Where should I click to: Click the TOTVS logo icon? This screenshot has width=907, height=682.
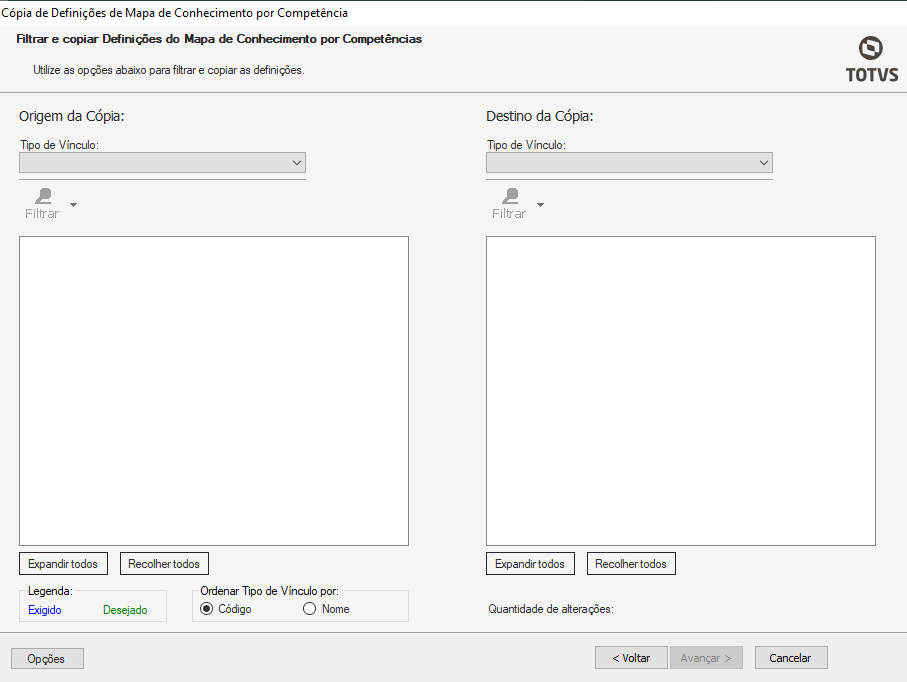[871, 50]
